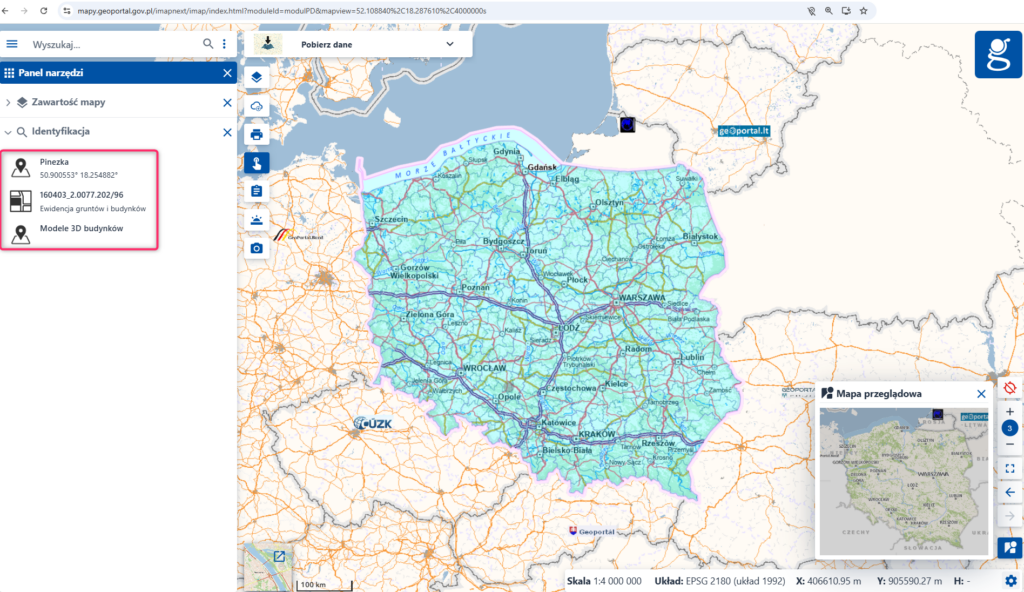Open the clipboard report tool
The height and width of the screenshot is (592, 1024).
click(x=257, y=191)
